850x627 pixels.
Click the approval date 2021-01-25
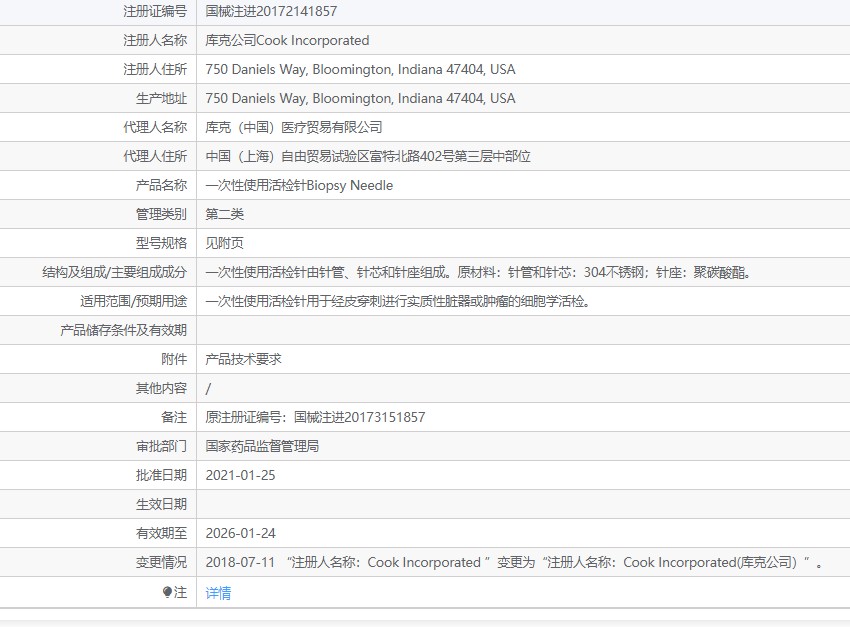(x=240, y=475)
